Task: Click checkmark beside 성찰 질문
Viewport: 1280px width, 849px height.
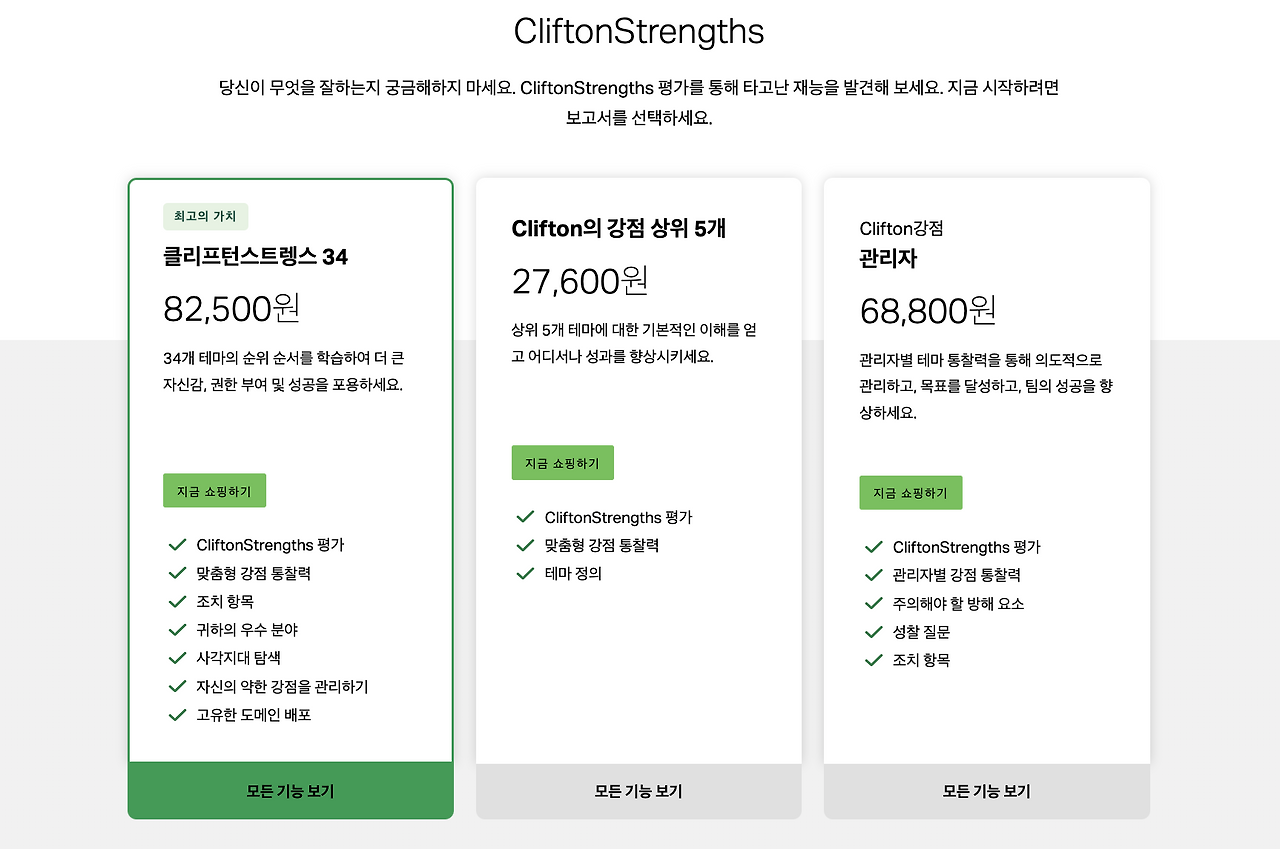Action: click(874, 632)
